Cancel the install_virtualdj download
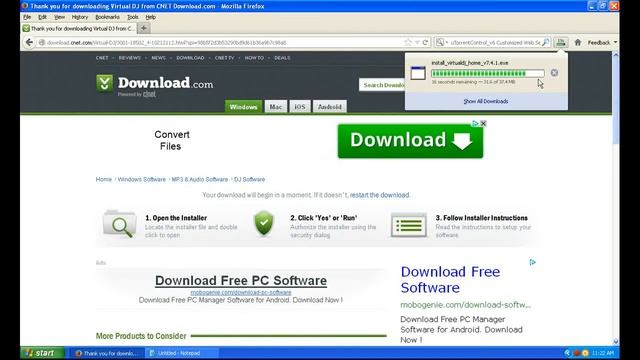This screenshot has width=640, height=360. (x=554, y=73)
